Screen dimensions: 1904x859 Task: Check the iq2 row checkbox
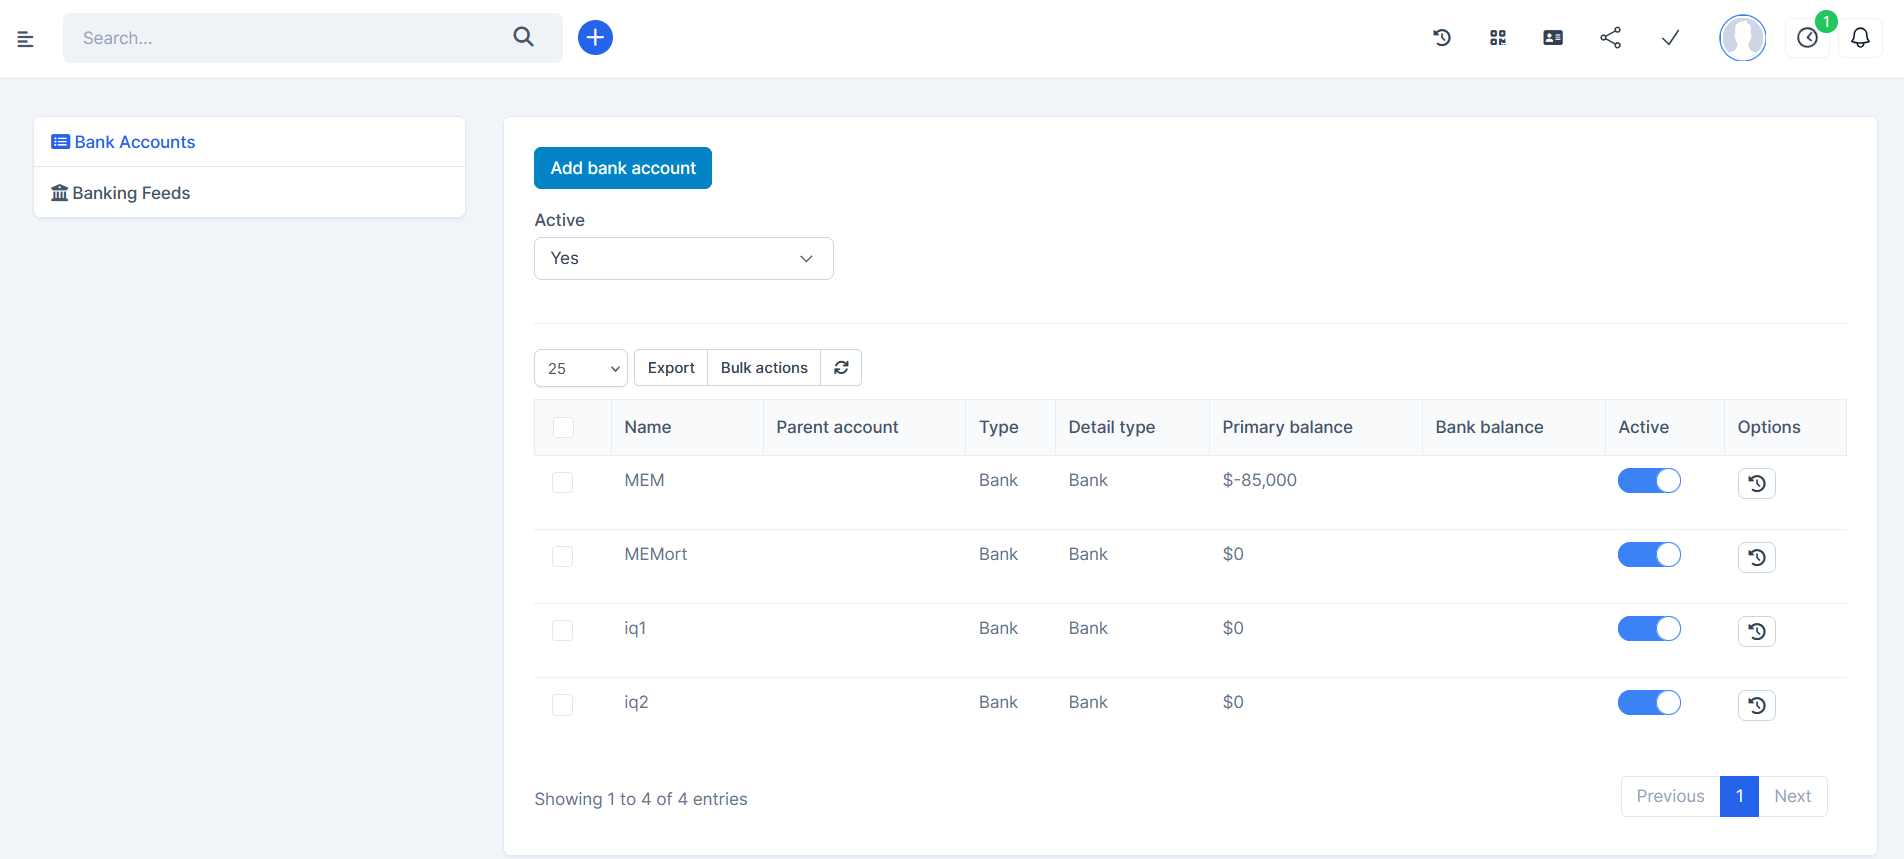pos(563,704)
